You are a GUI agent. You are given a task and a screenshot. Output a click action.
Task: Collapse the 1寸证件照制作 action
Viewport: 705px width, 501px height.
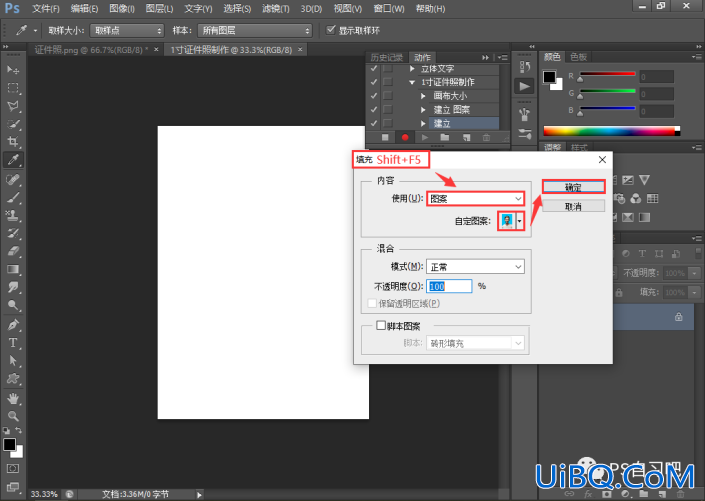(x=412, y=82)
